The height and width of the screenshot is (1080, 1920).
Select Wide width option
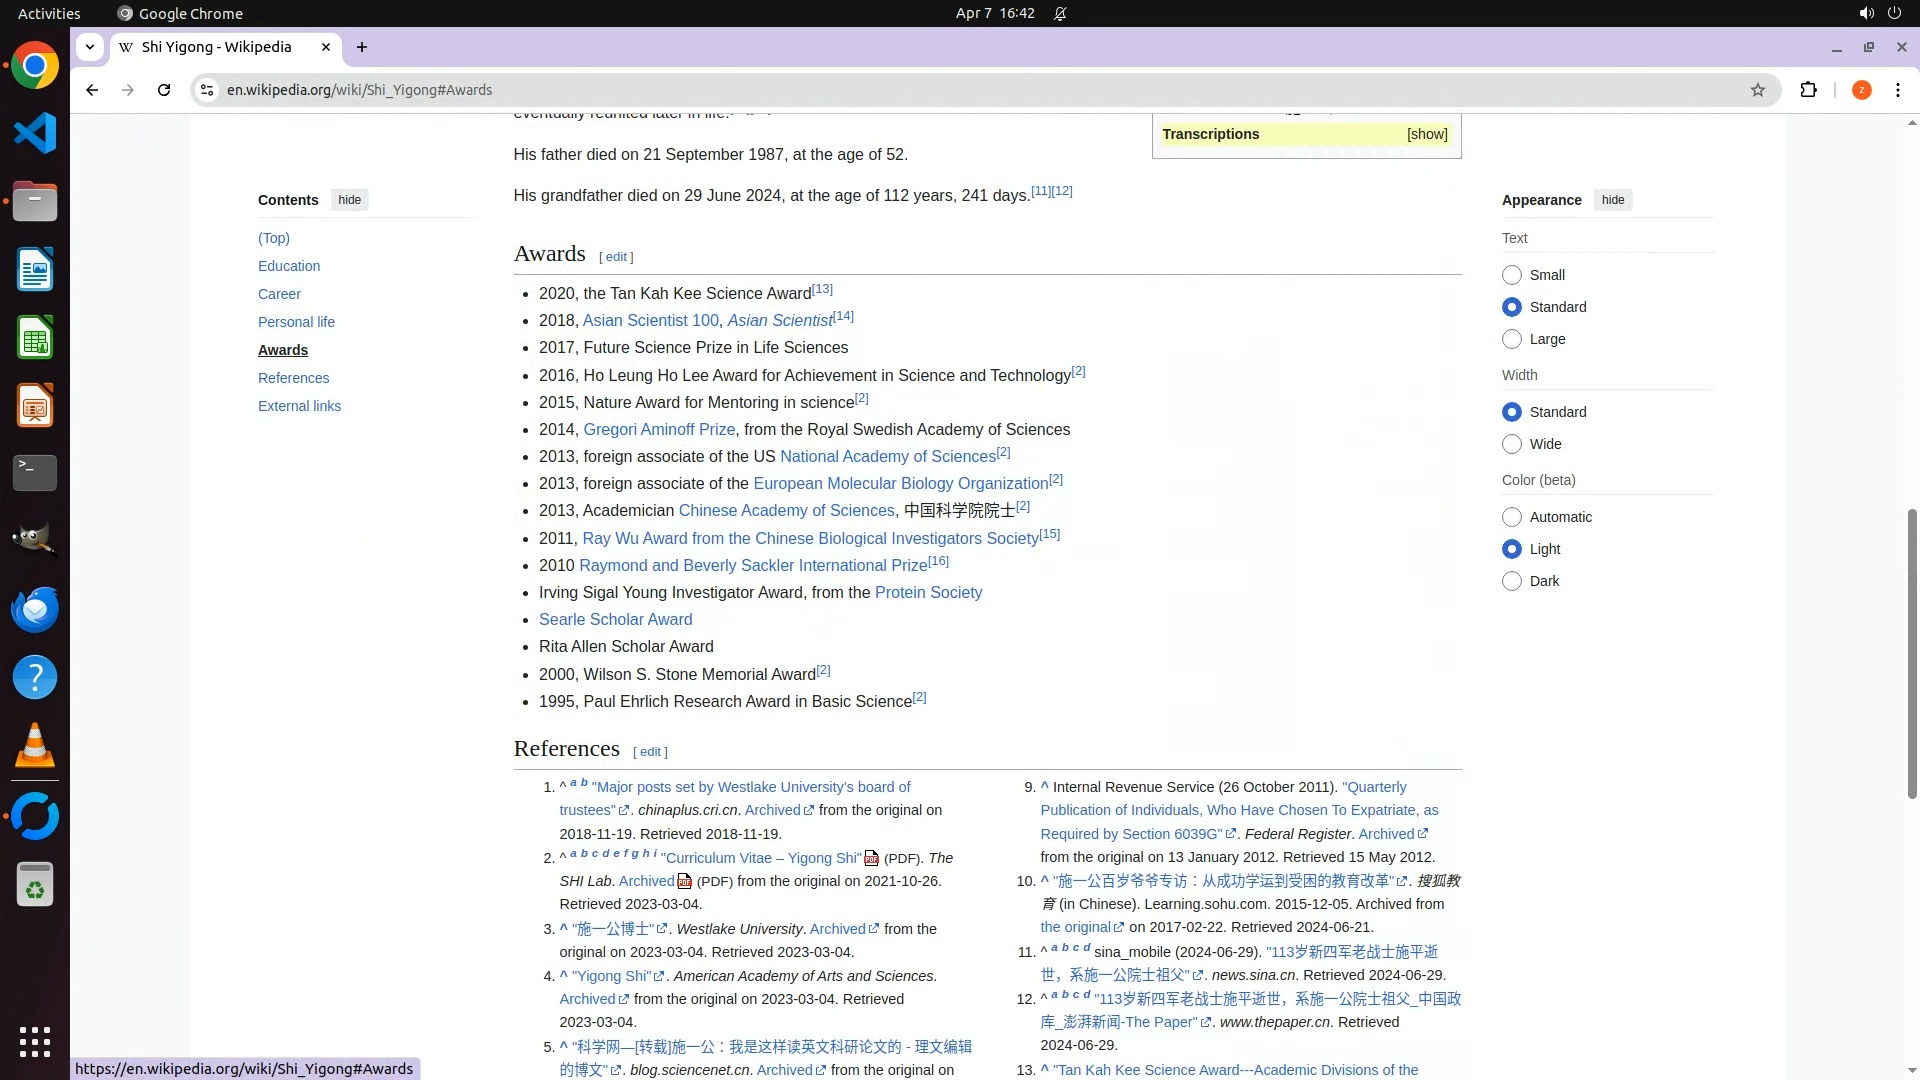tap(1512, 444)
